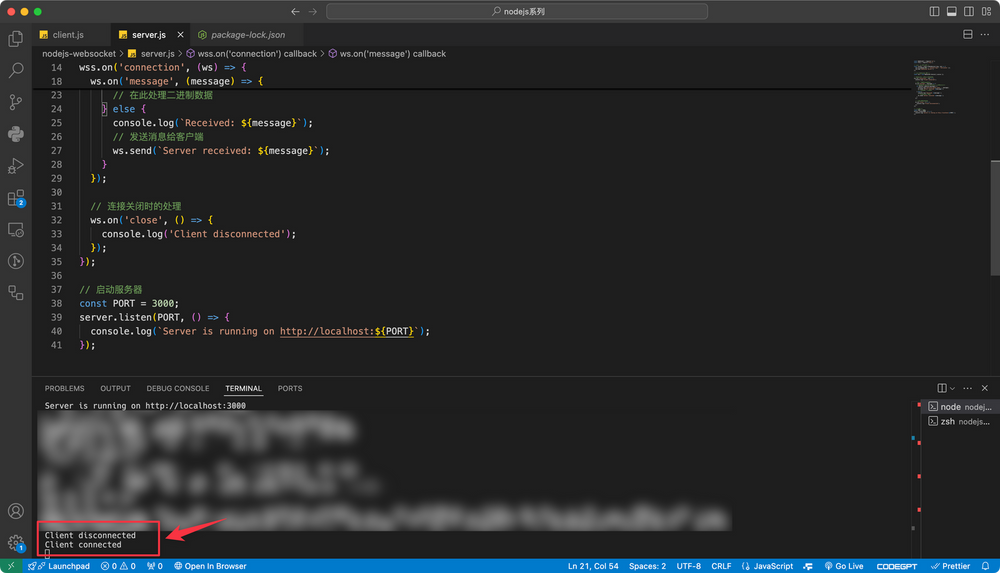Click Go Live in status bar
Screen dimensions: 1000x573
pyautogui.click(x=843, y=566)
